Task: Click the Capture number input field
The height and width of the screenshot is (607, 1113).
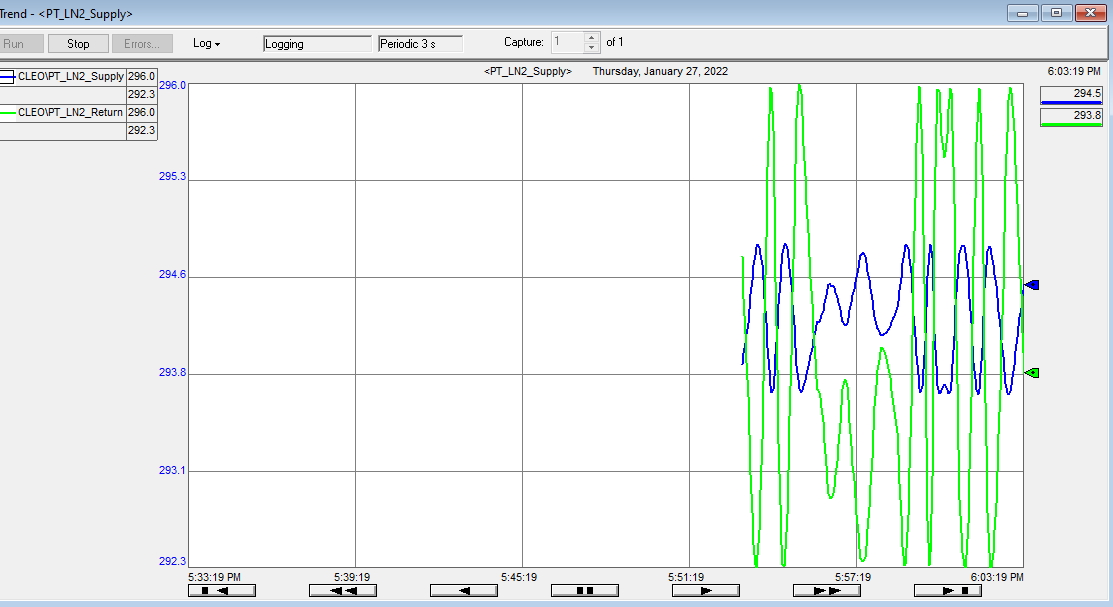Action: (567, 43)
